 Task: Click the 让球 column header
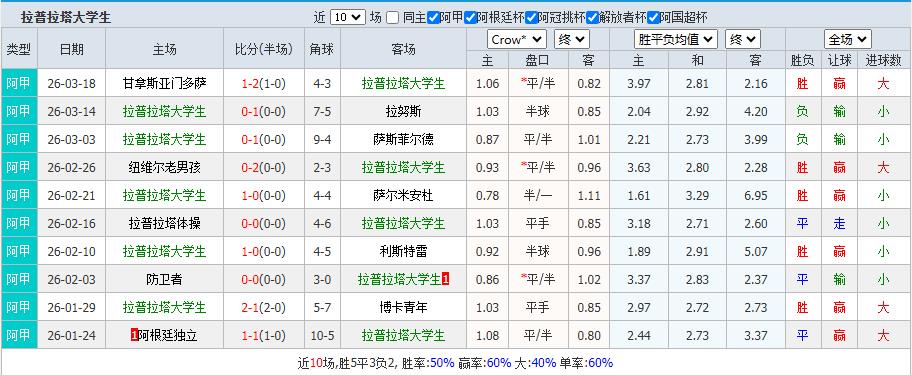coord(839,60)
